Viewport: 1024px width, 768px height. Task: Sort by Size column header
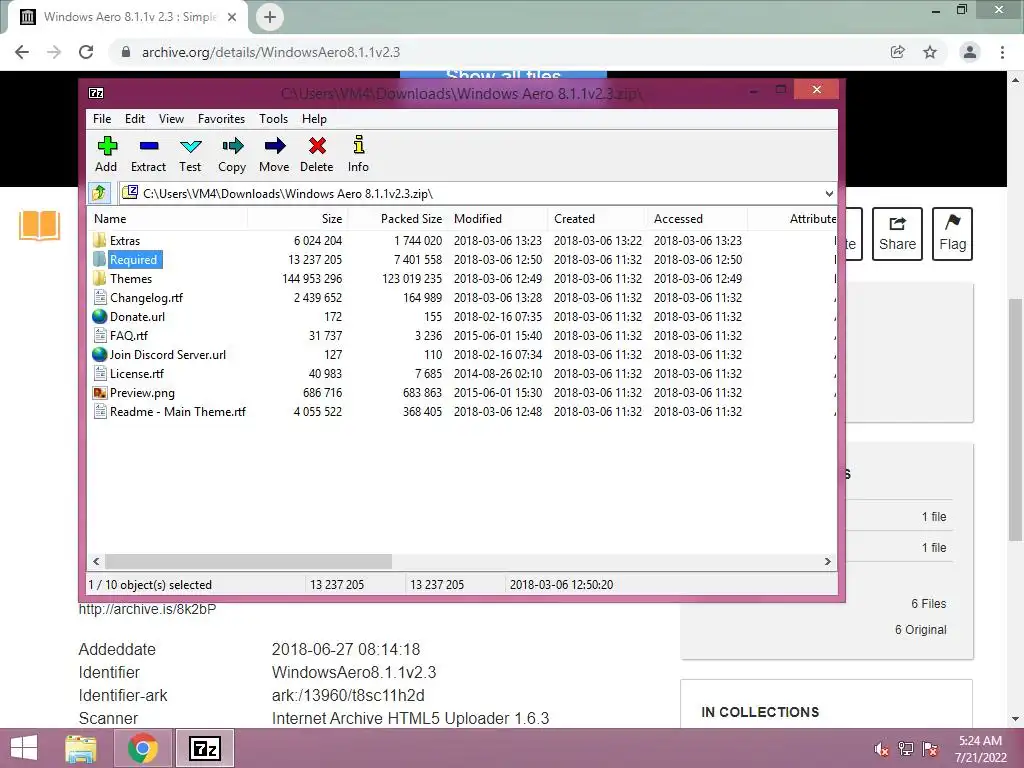[298, 219]
